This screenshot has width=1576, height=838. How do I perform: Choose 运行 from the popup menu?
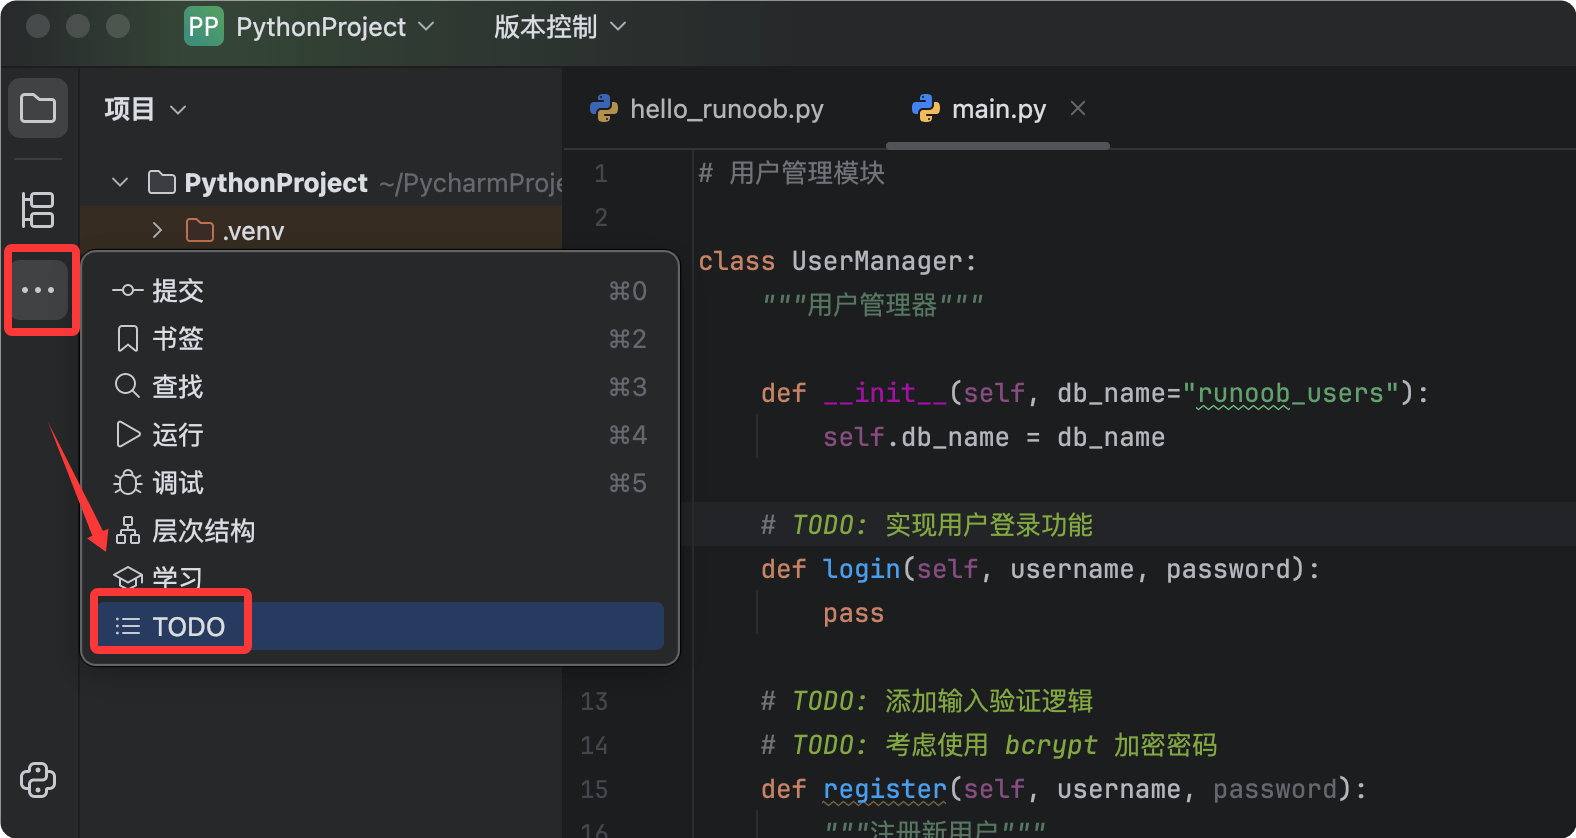tap(380, 435)
